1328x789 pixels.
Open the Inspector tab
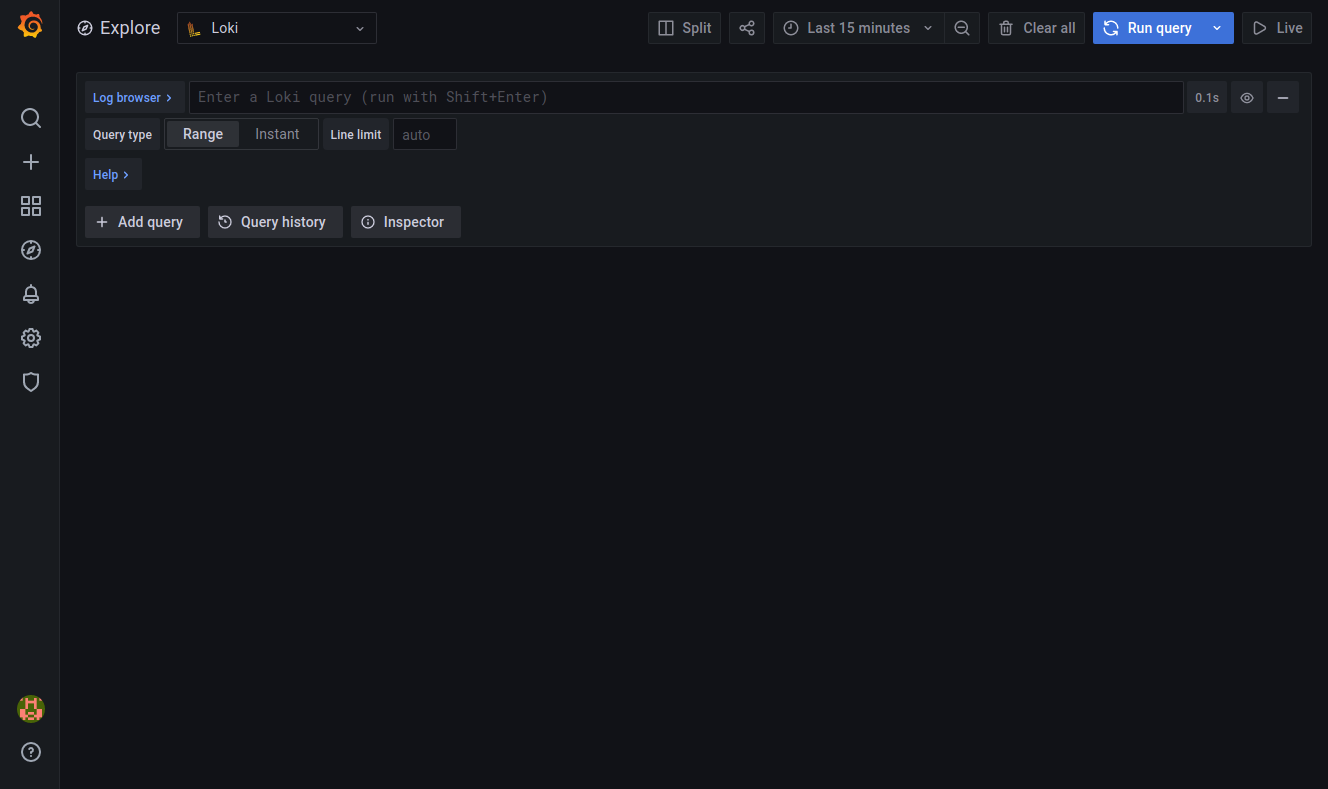tap(405, 222)
